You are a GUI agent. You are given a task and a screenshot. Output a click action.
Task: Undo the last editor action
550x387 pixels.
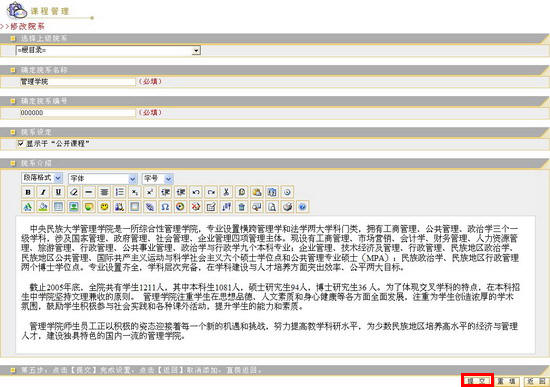click(x=196, y=192)
